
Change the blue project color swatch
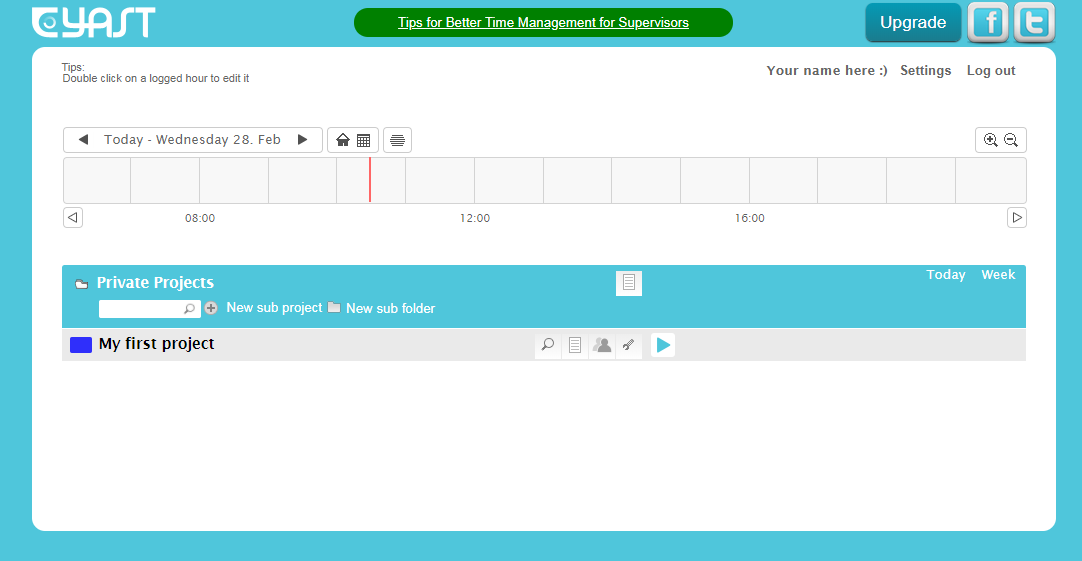[81, 345]
